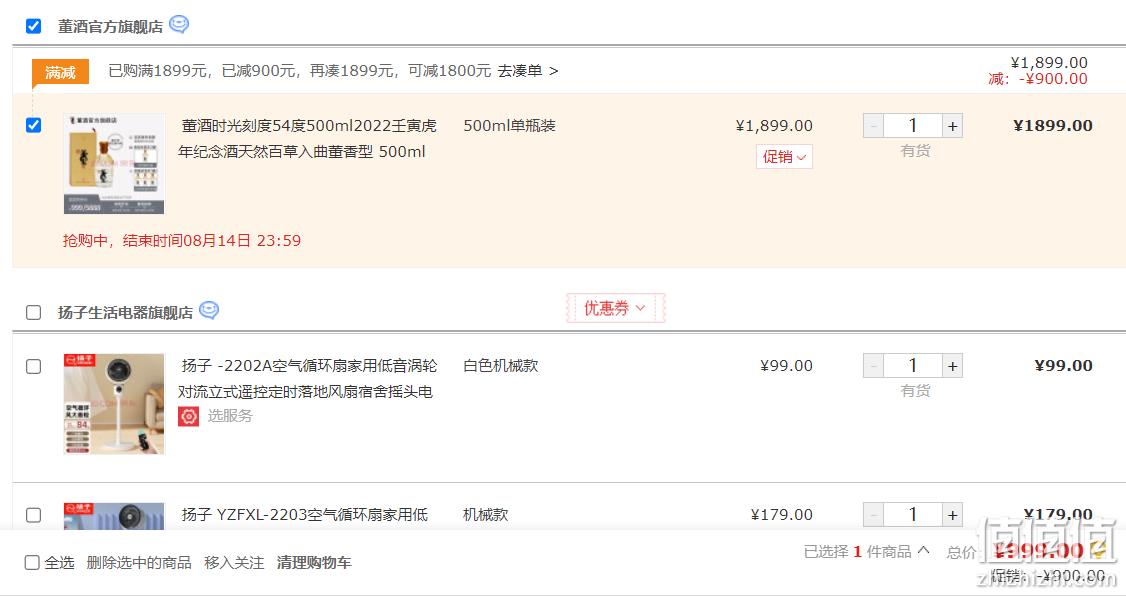
Task: Expand the 已选择 1 件商品 arrow
Action: [x=923, y=551]
